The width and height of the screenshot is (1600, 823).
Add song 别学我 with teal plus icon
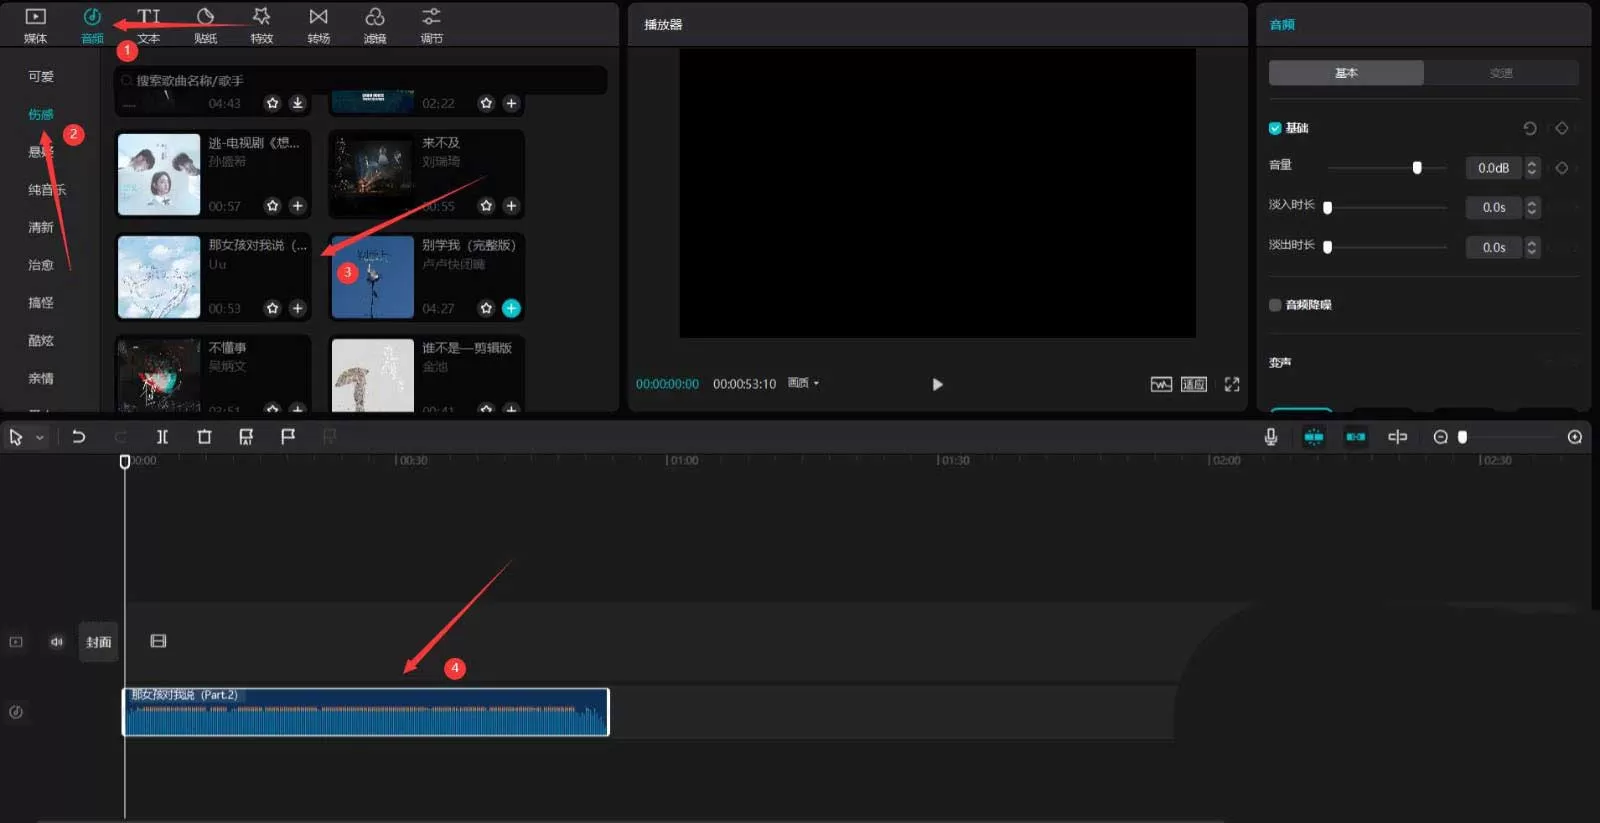pyautogui.click(x=511, y=308)
